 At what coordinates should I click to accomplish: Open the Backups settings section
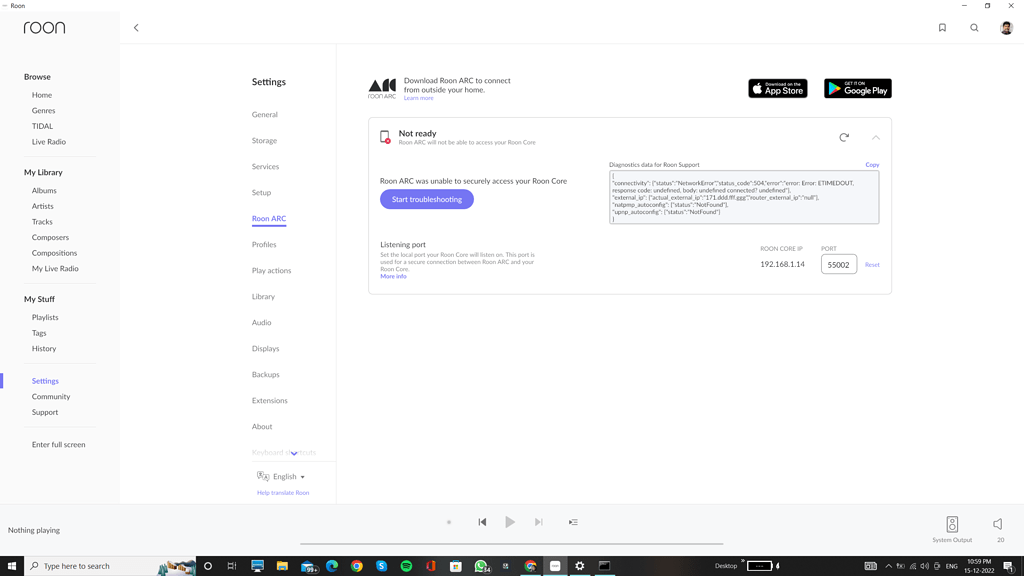point(265,374)
